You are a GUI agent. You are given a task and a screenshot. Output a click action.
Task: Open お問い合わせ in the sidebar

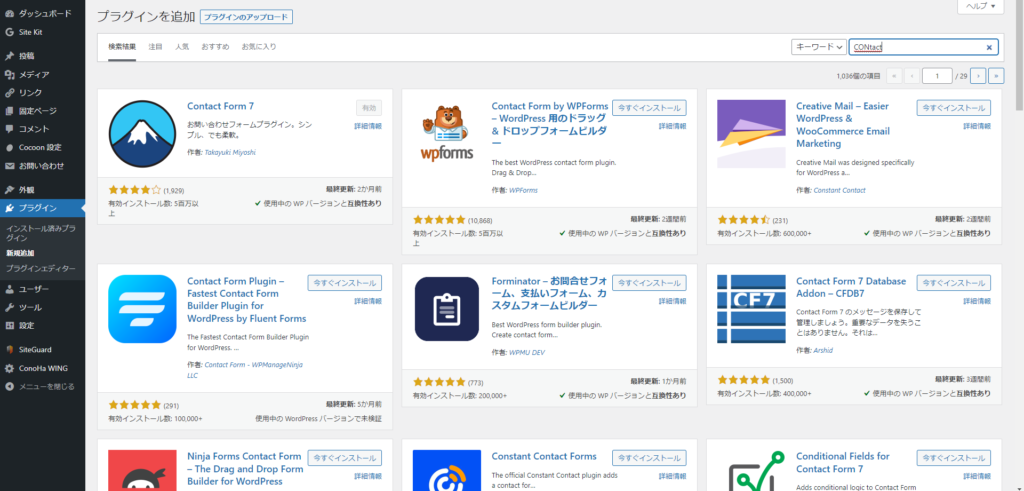coord(42,166)
